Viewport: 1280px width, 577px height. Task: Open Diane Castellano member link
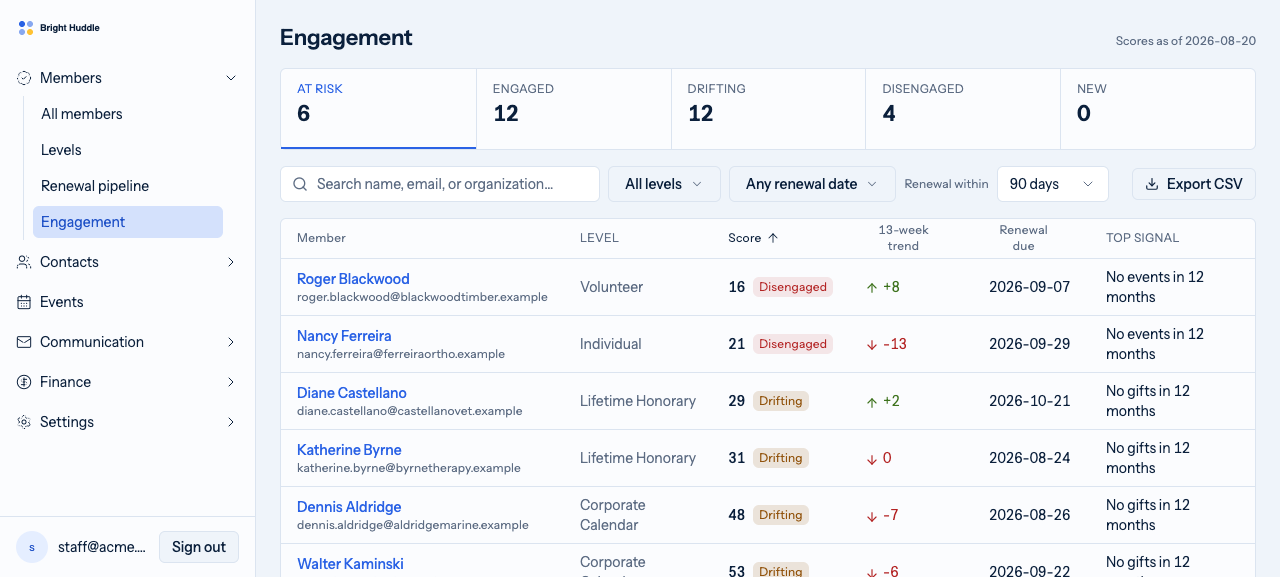(352, 393)
